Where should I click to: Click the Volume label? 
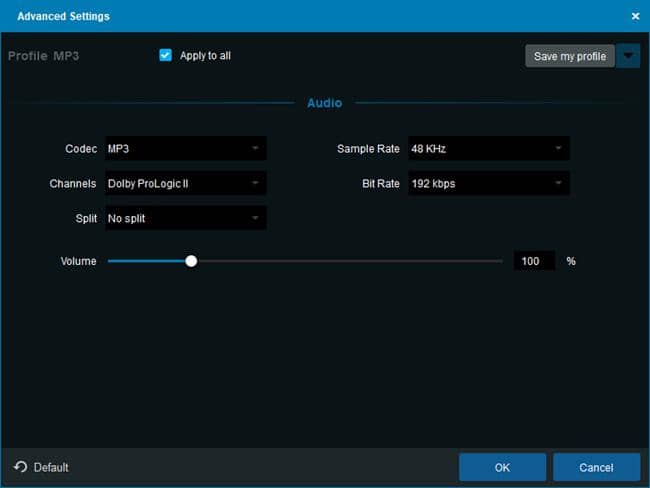78,261
